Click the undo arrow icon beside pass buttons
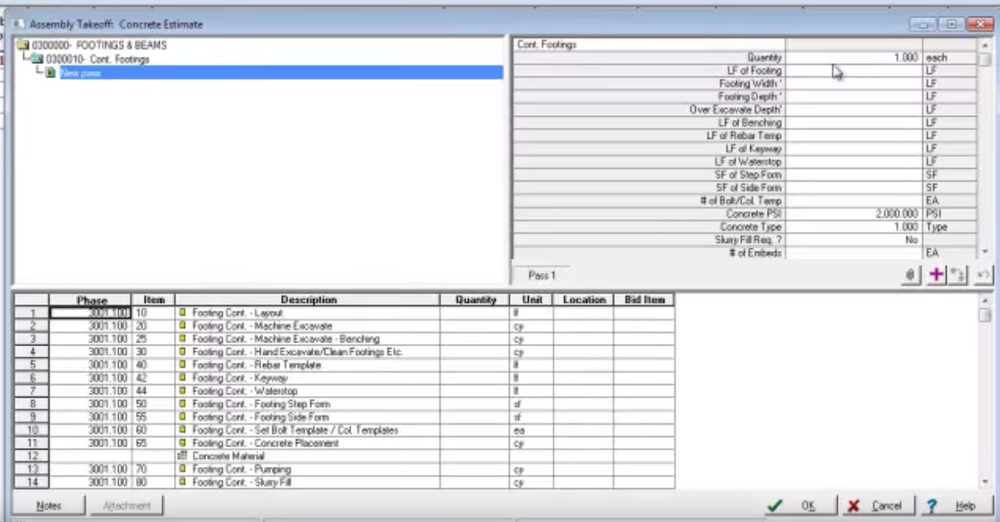Screen dimensions: 1000x522 pos(983,275)
